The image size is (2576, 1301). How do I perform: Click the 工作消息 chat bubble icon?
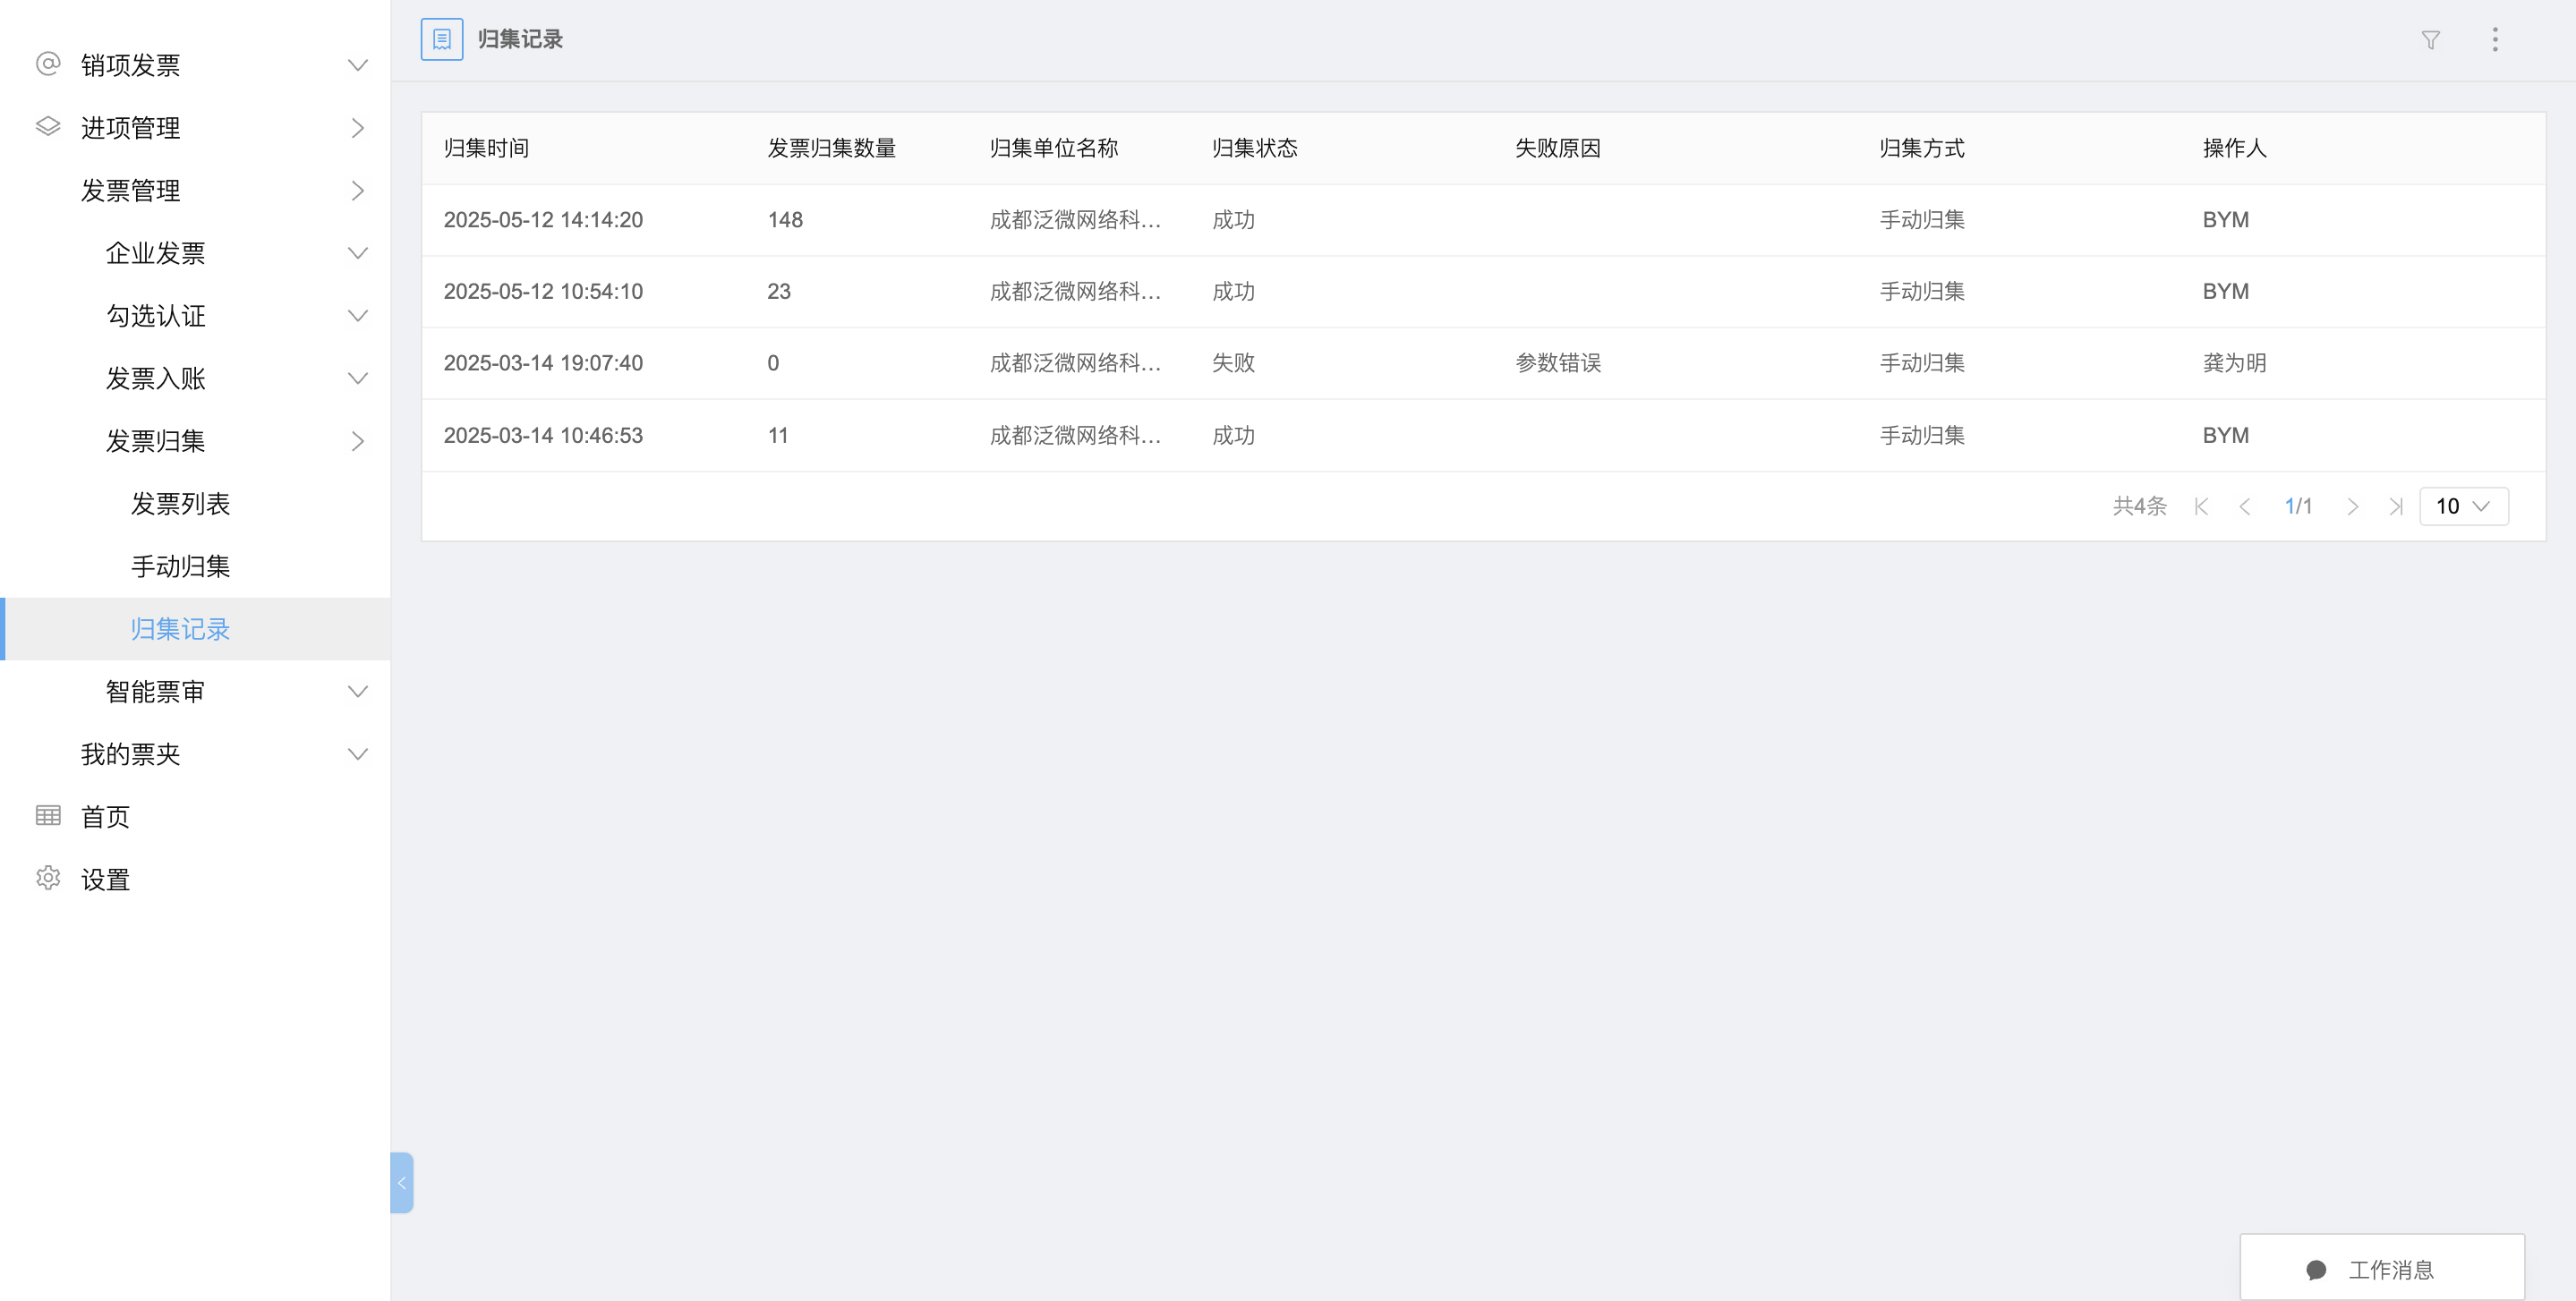(x=2315, y=1270)
